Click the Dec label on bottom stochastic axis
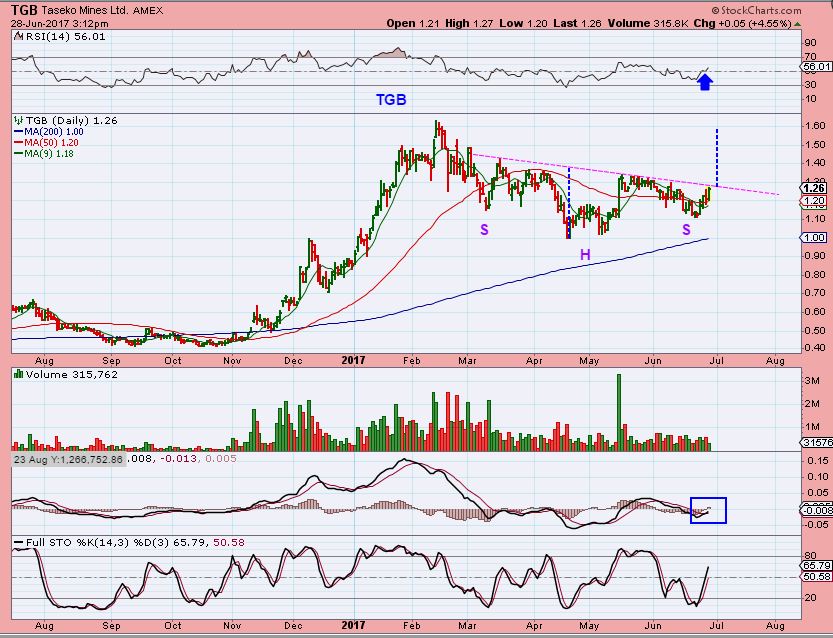This screenshot has height=638, width=833. tap(293, 626)
